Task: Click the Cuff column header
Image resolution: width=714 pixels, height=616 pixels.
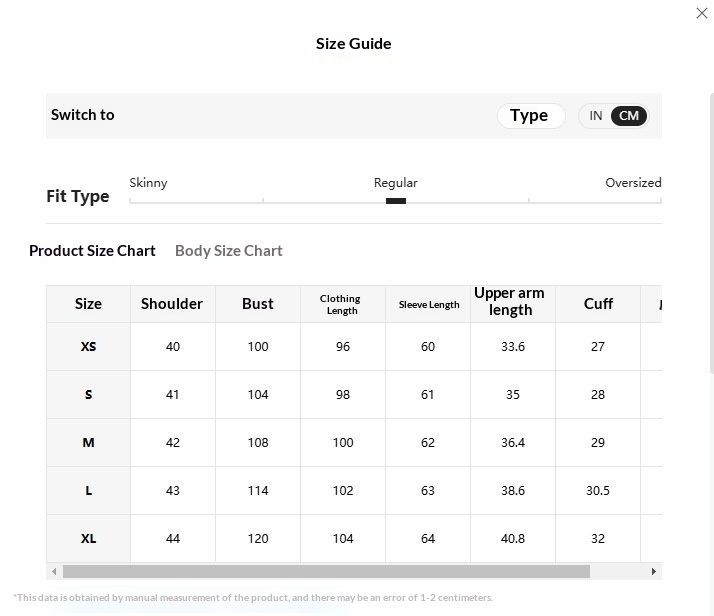Action: 598,304
